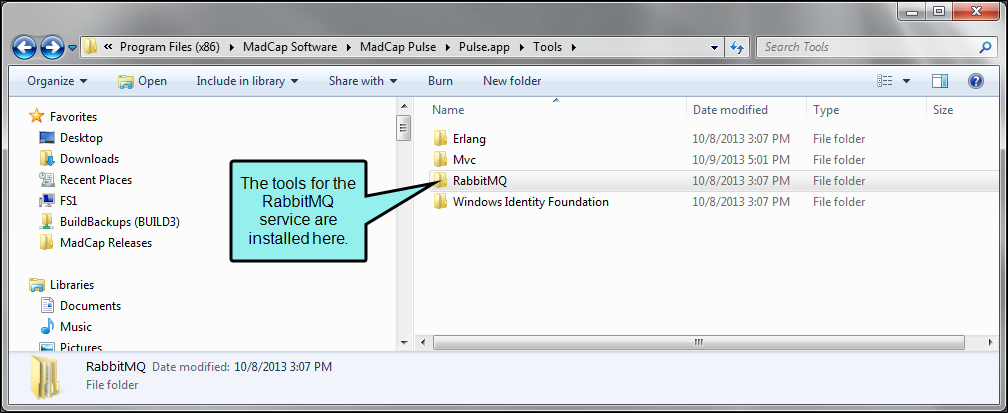Click the folder icon in address bar
This screenshot has width=1008, height=413.
[x=90, y=46]
